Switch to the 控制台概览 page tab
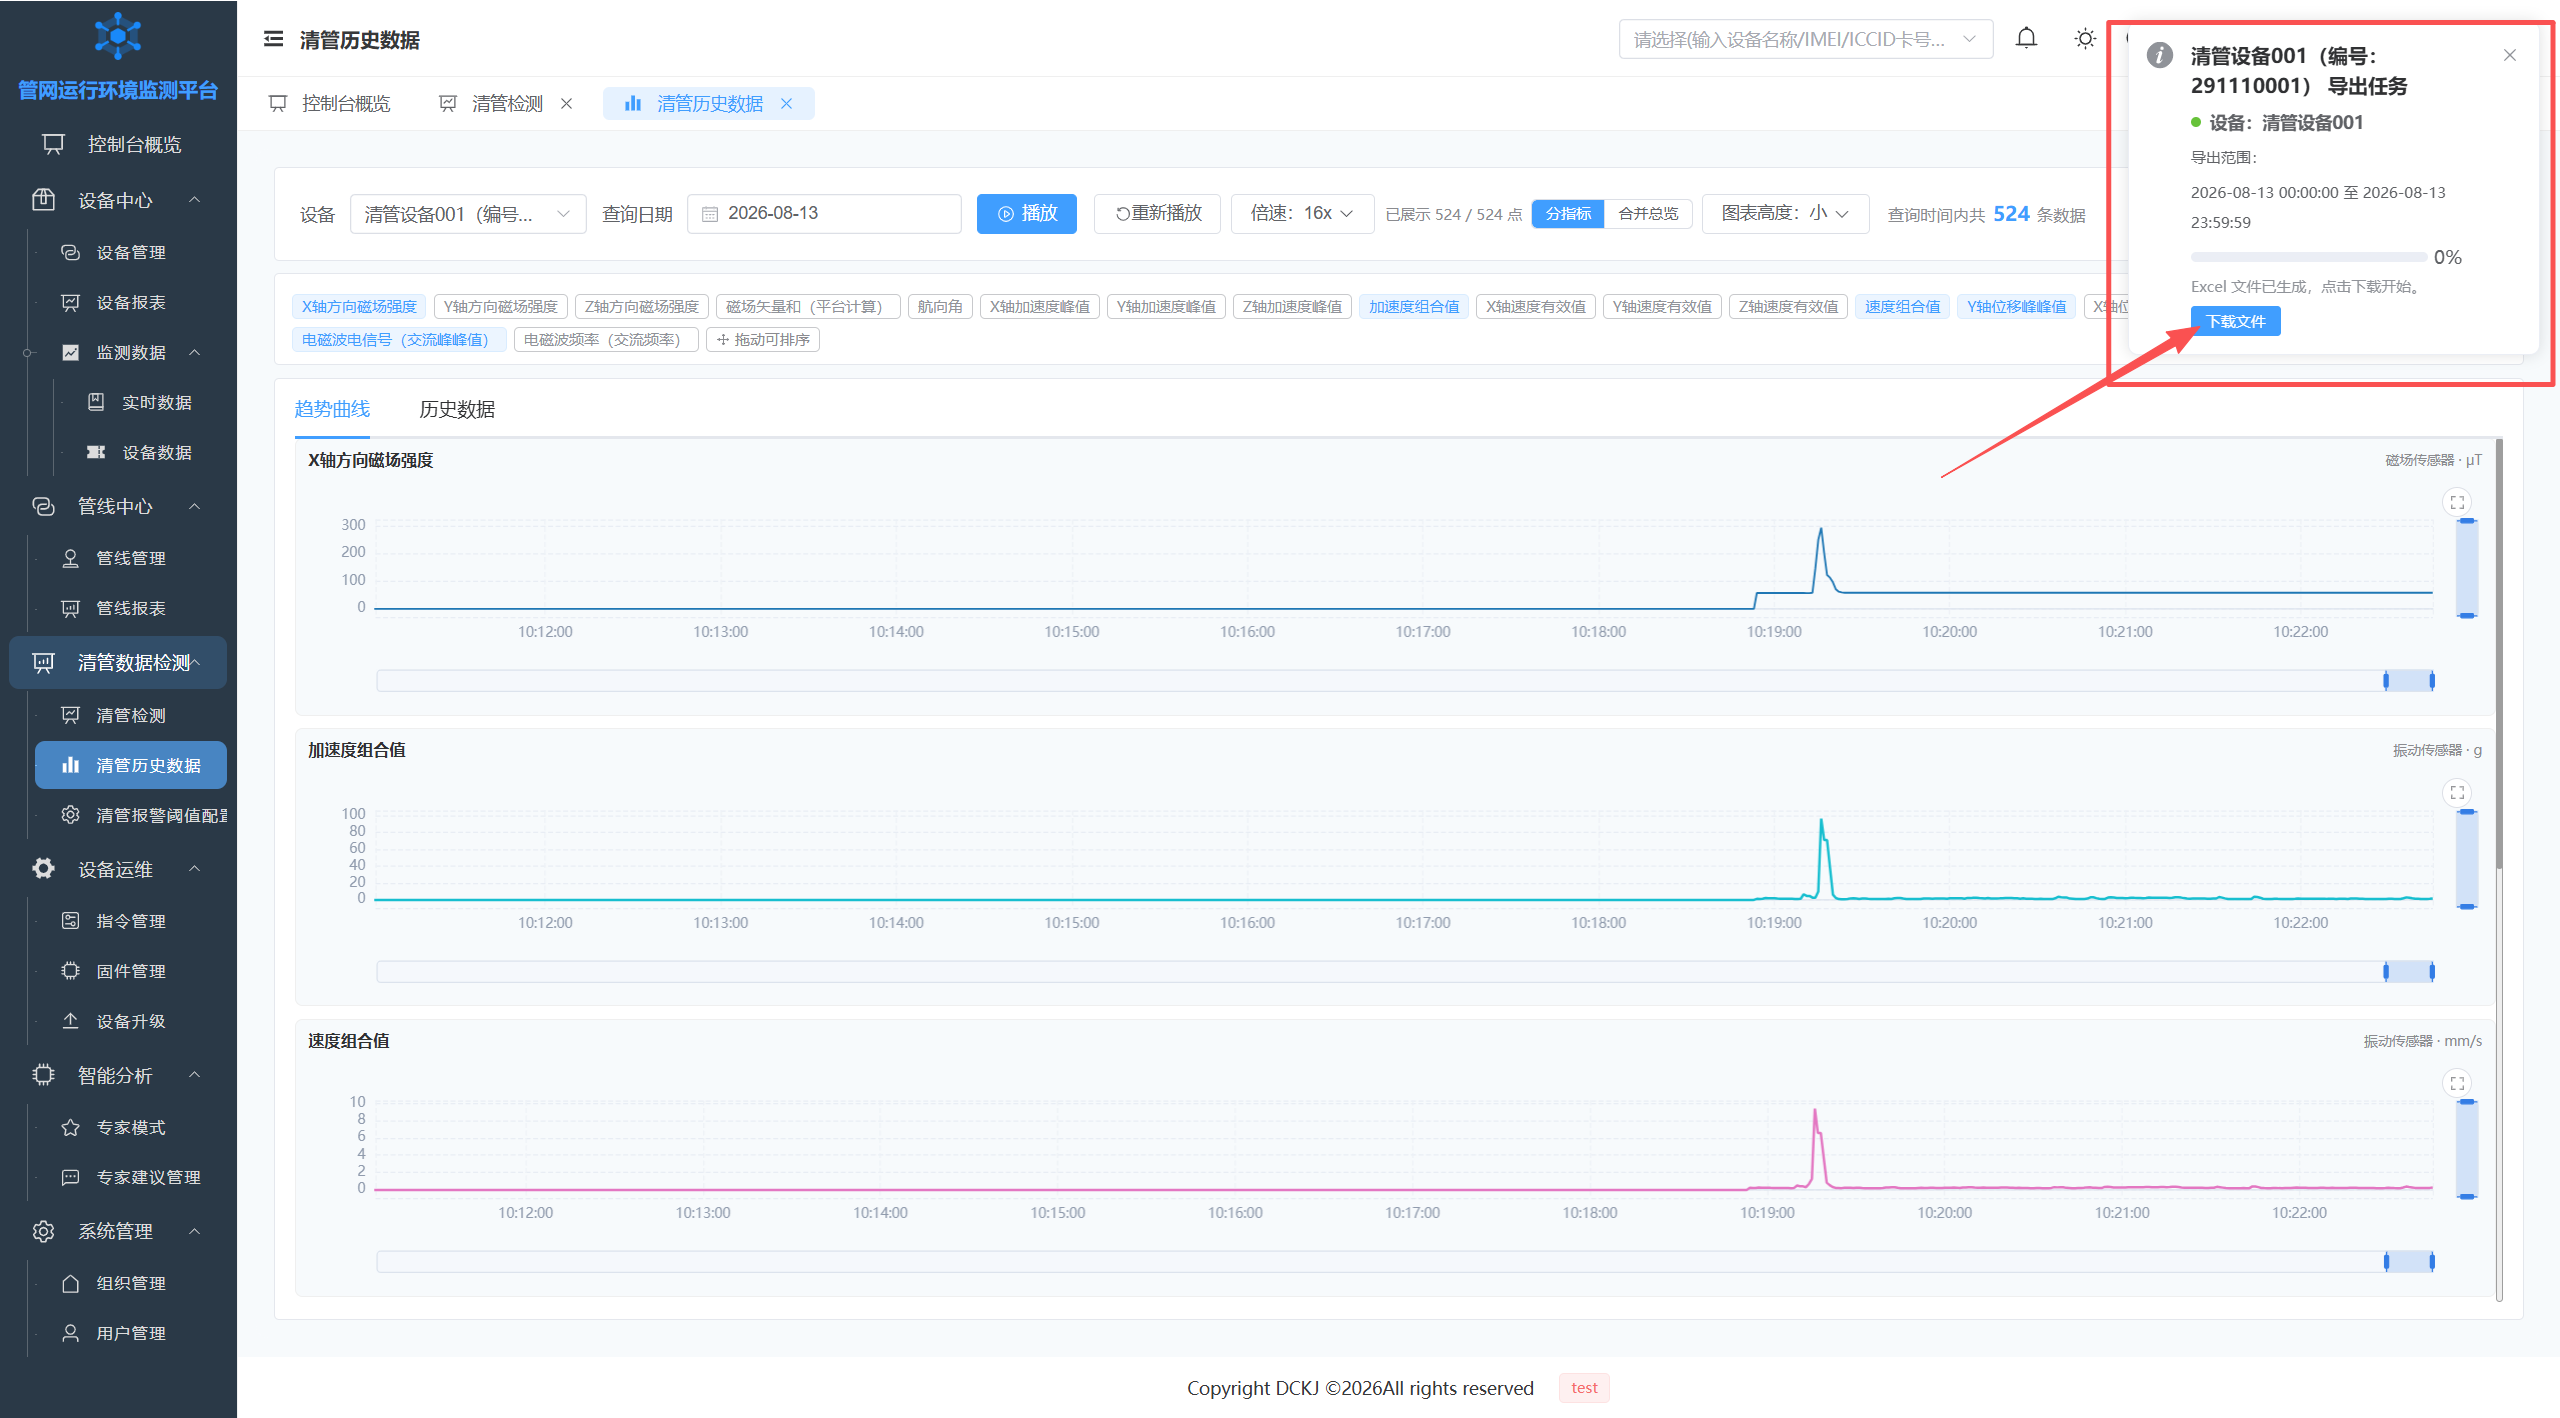Screen dimensions: 2560x1418 [331, 104]
